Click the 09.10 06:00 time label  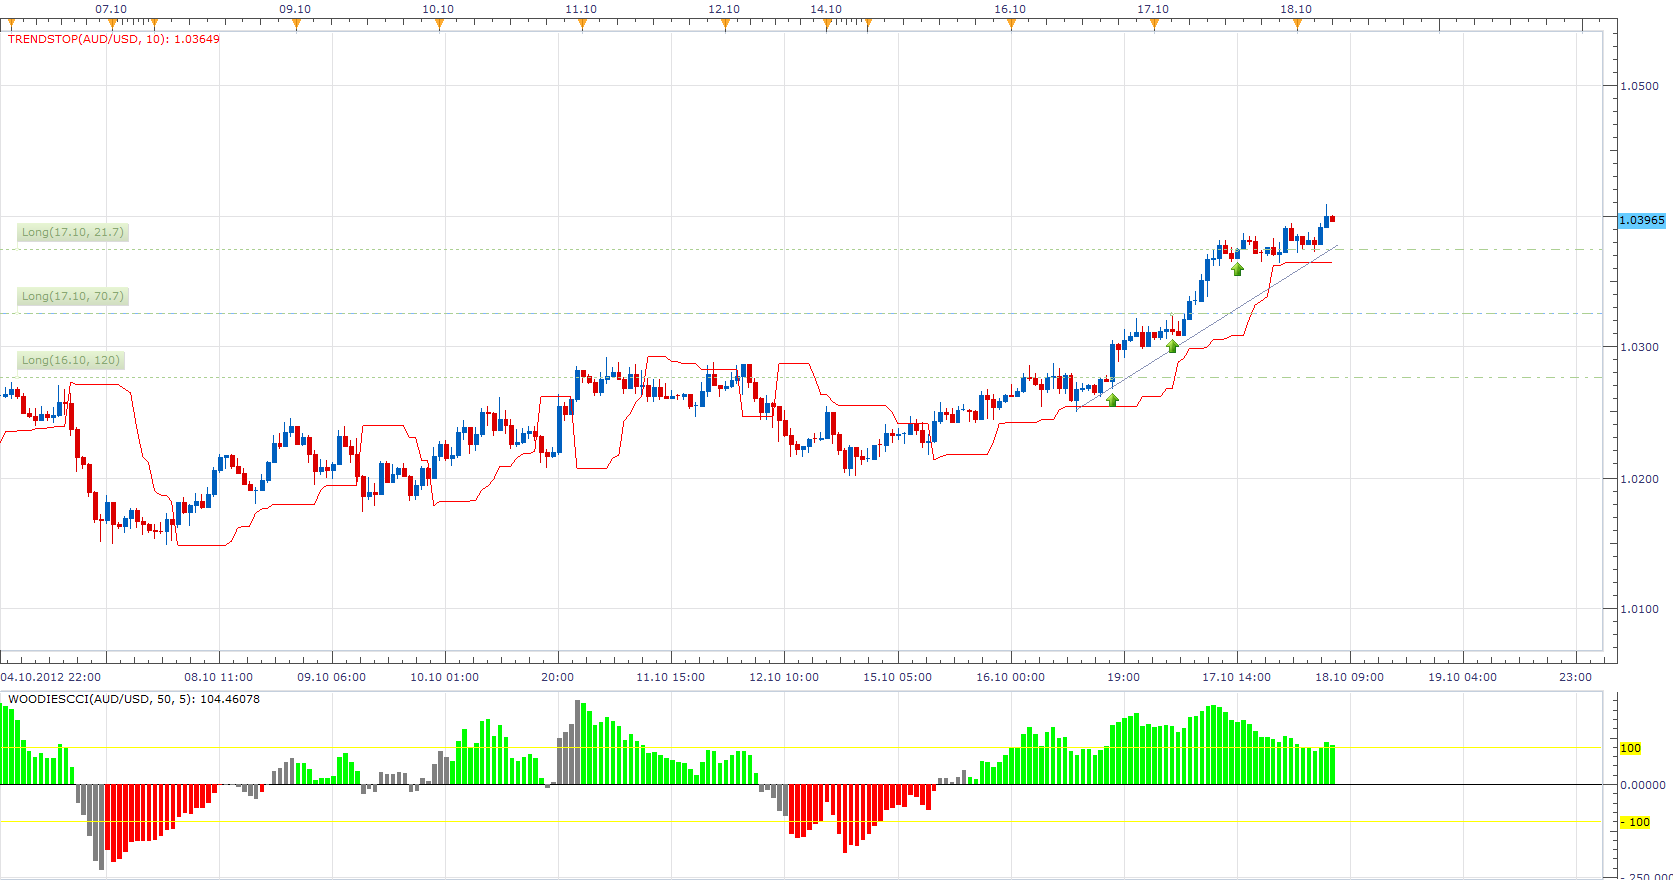(331, 677)
